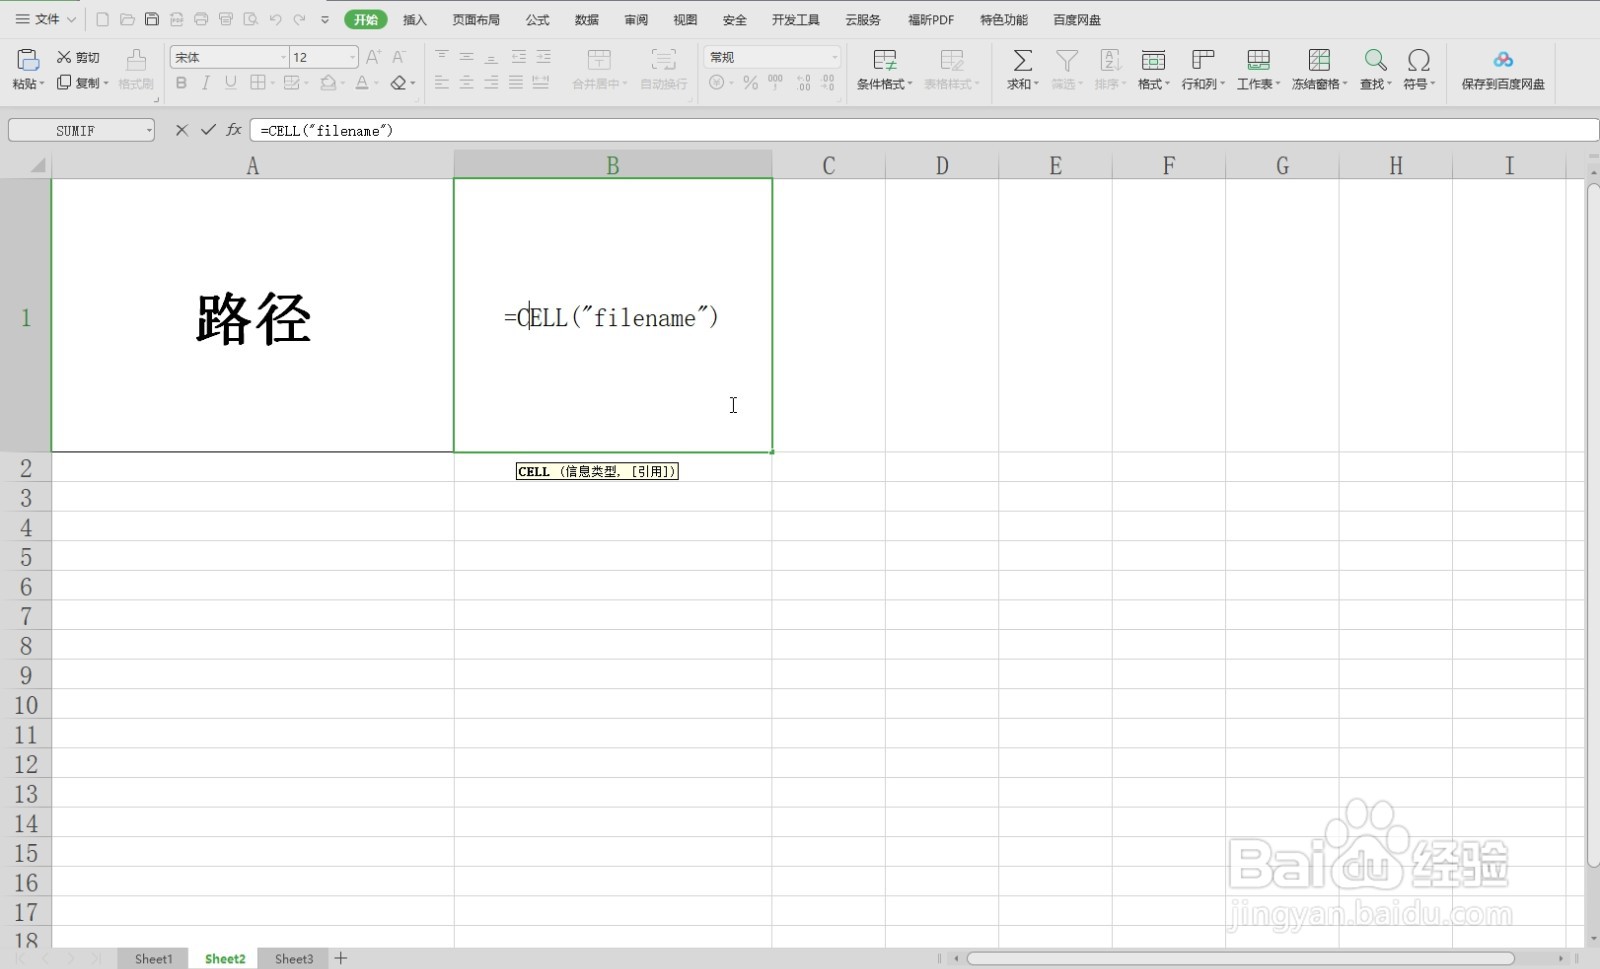The height and width of the screenshot is (969, 1600).
Task: Open the Insert Function fx dialog
Action: tap(234, 130)
